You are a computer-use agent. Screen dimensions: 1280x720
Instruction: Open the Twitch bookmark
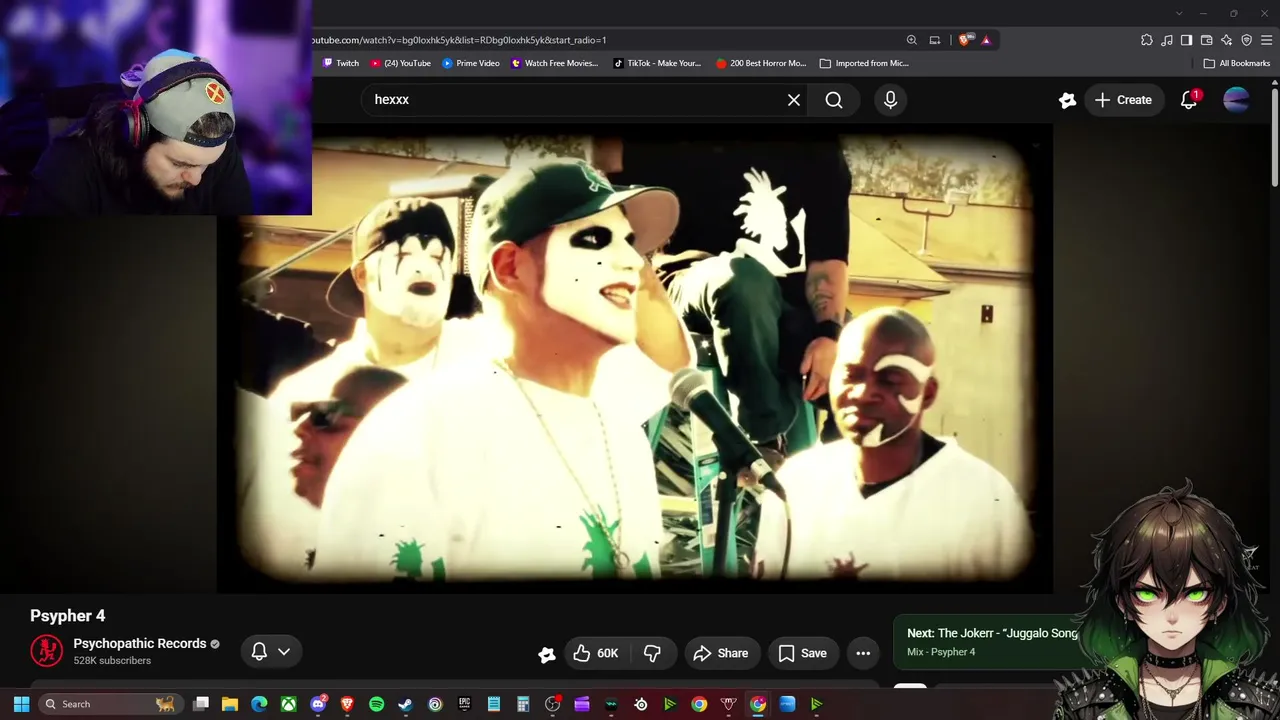point(340,63)
